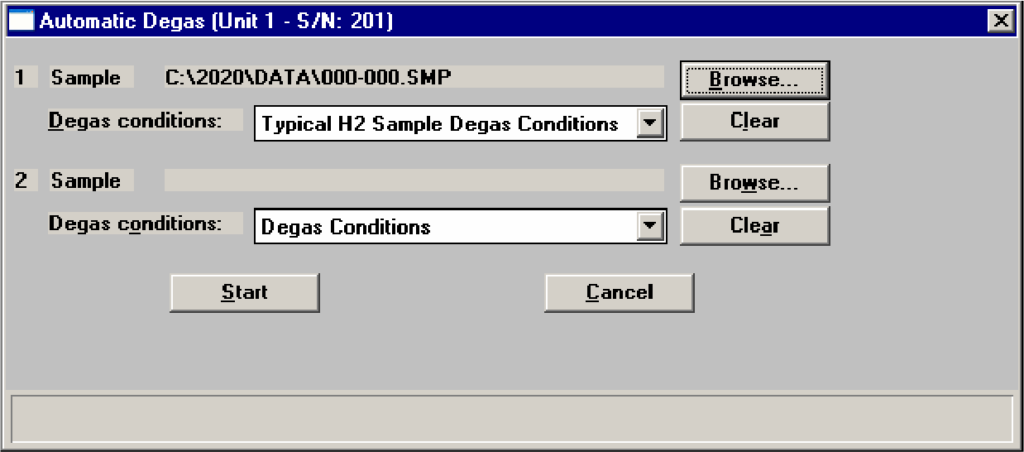Clear the sample 1 selection

point(754,121)
